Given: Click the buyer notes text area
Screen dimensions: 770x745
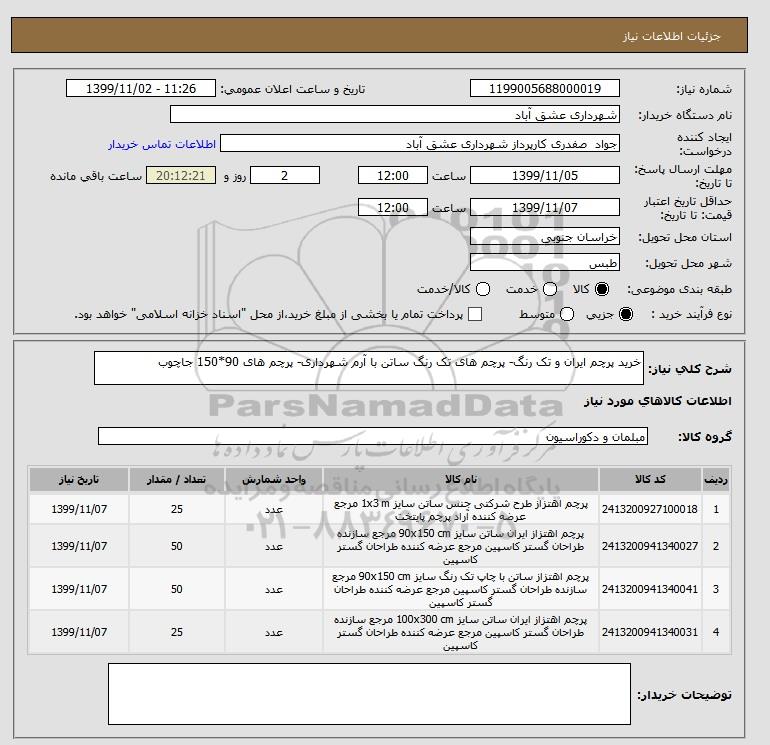Looking at the screenshot, I should tap(369, 694).
